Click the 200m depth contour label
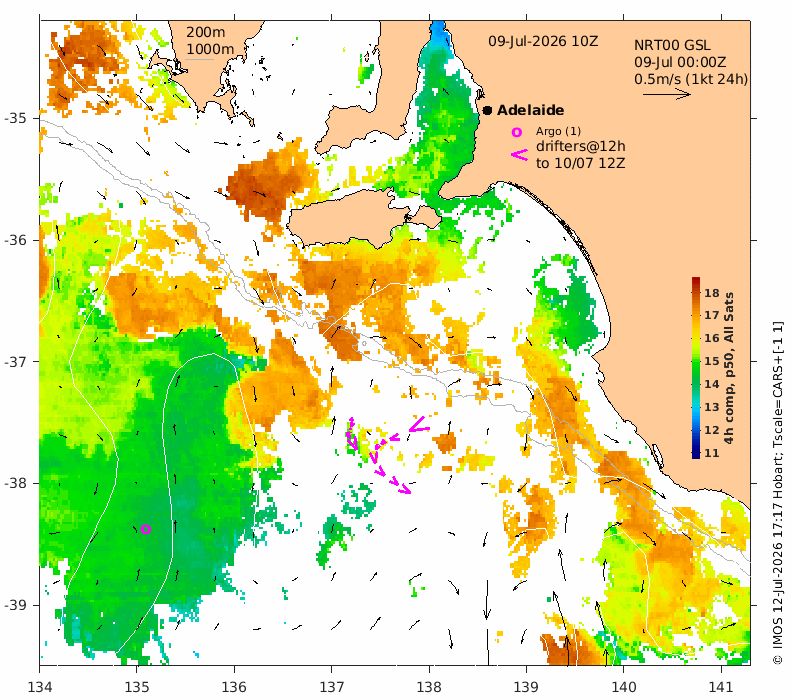 (206, 32)
